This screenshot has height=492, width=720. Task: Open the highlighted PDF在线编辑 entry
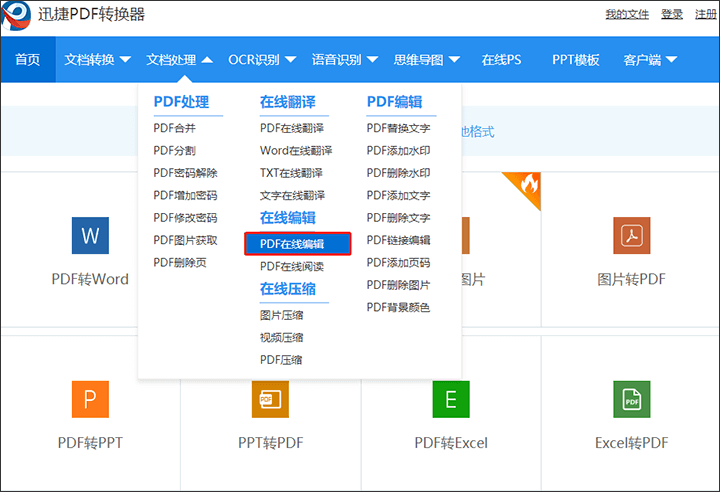click(x=298, y=244)
